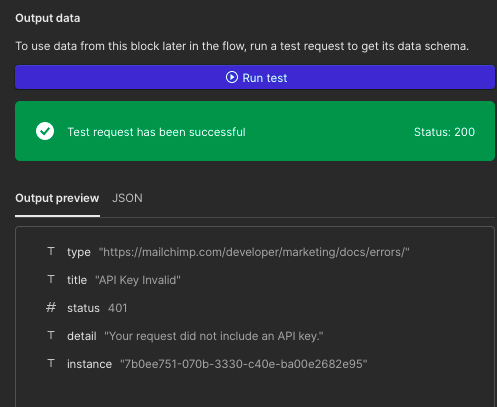Click the instance ID value 7b0ee751-070b
Viewport: 497px width, 407px height.
[244, 364]
